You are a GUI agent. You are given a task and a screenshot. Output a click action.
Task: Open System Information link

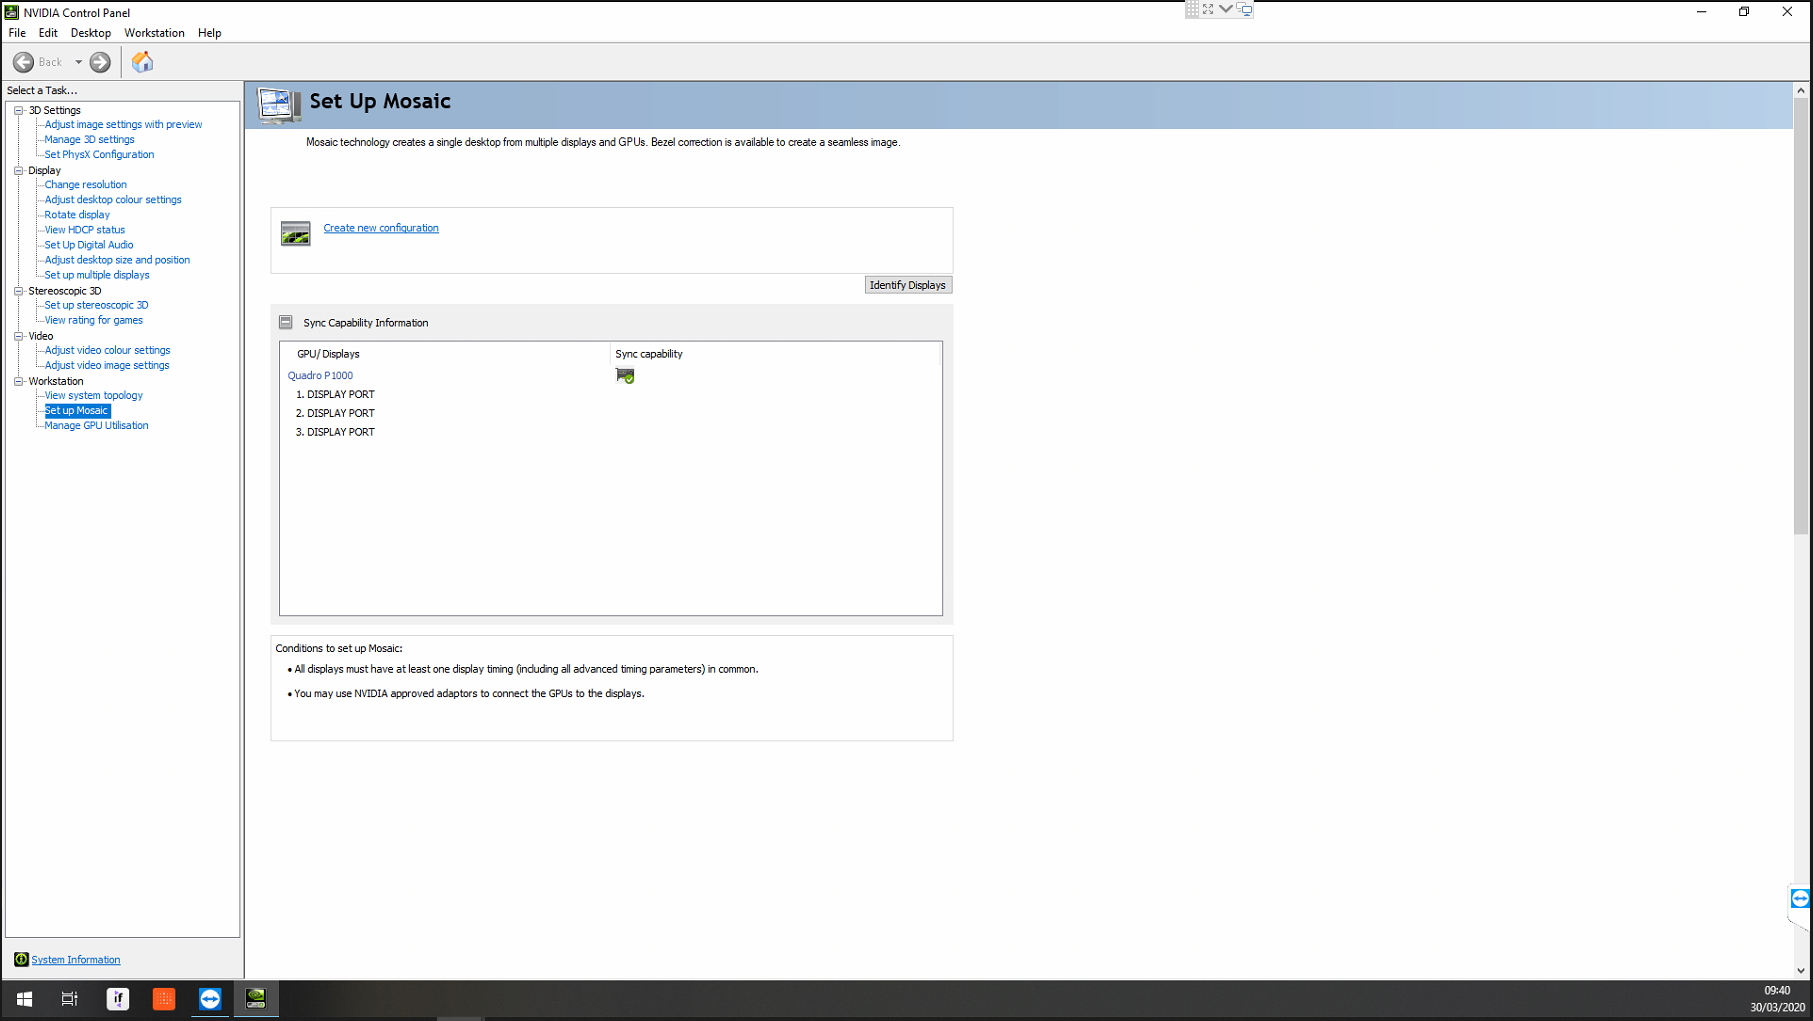point(76,960)
